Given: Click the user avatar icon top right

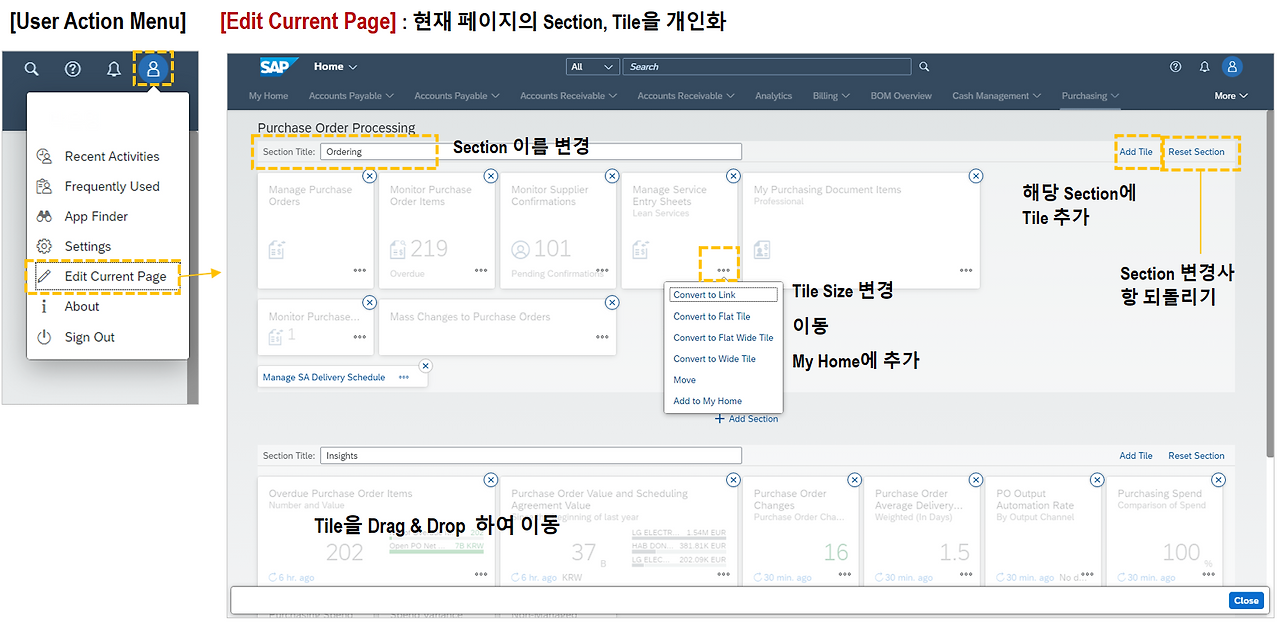Looking at the screenshot, I should click(x=1232, y=66).
